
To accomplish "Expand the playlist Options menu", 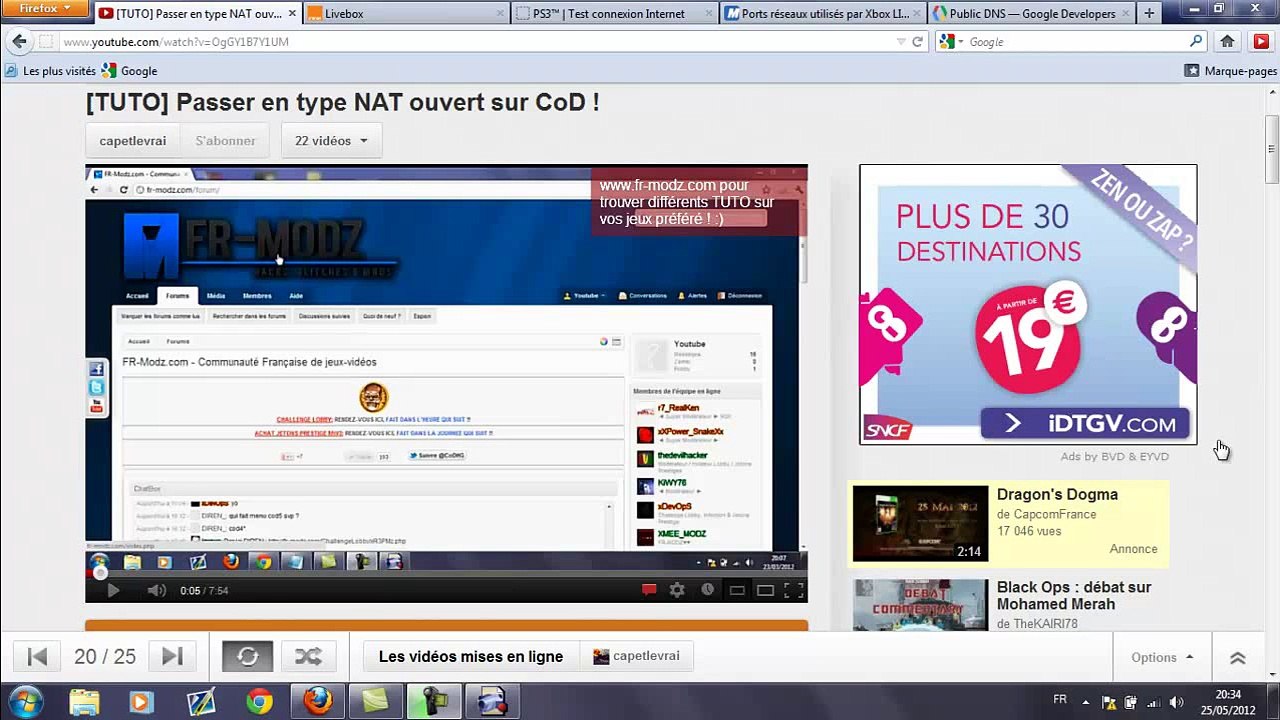I will 1162,657.
